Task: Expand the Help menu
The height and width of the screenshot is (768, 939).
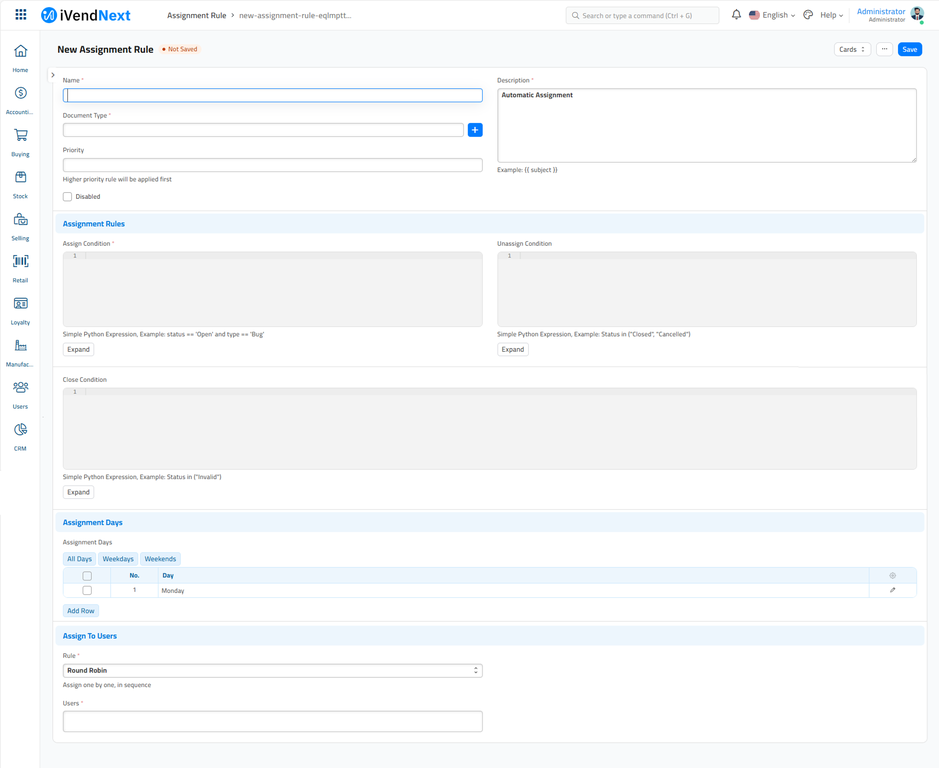Action: [831, 15]
